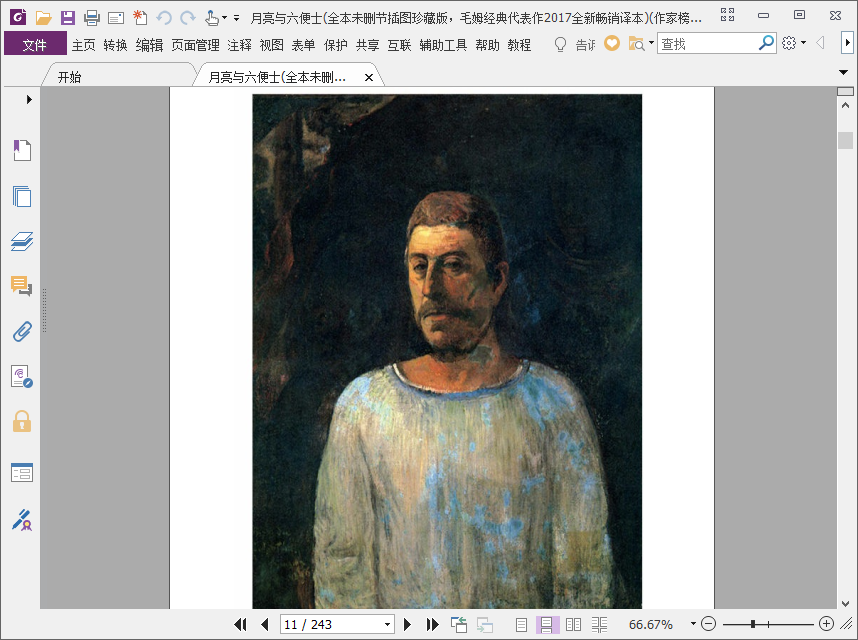The width and height of the screenshot is (858, 640).
Task: Zoom out with the minus button
Action: click(709, 624)
